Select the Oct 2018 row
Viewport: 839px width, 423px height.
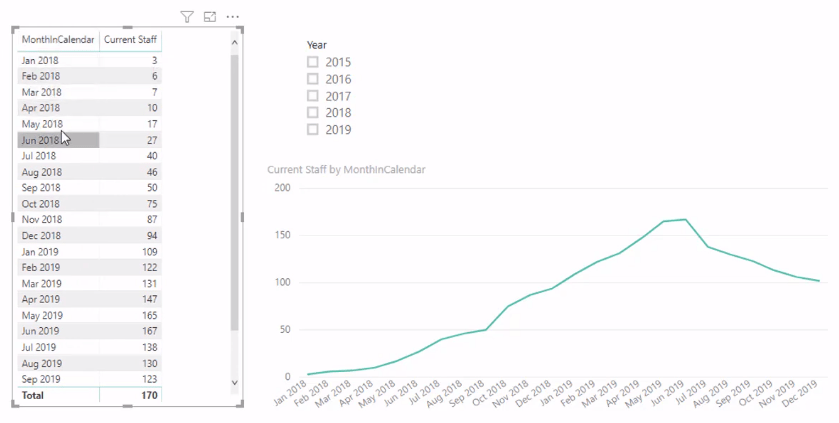89,204
